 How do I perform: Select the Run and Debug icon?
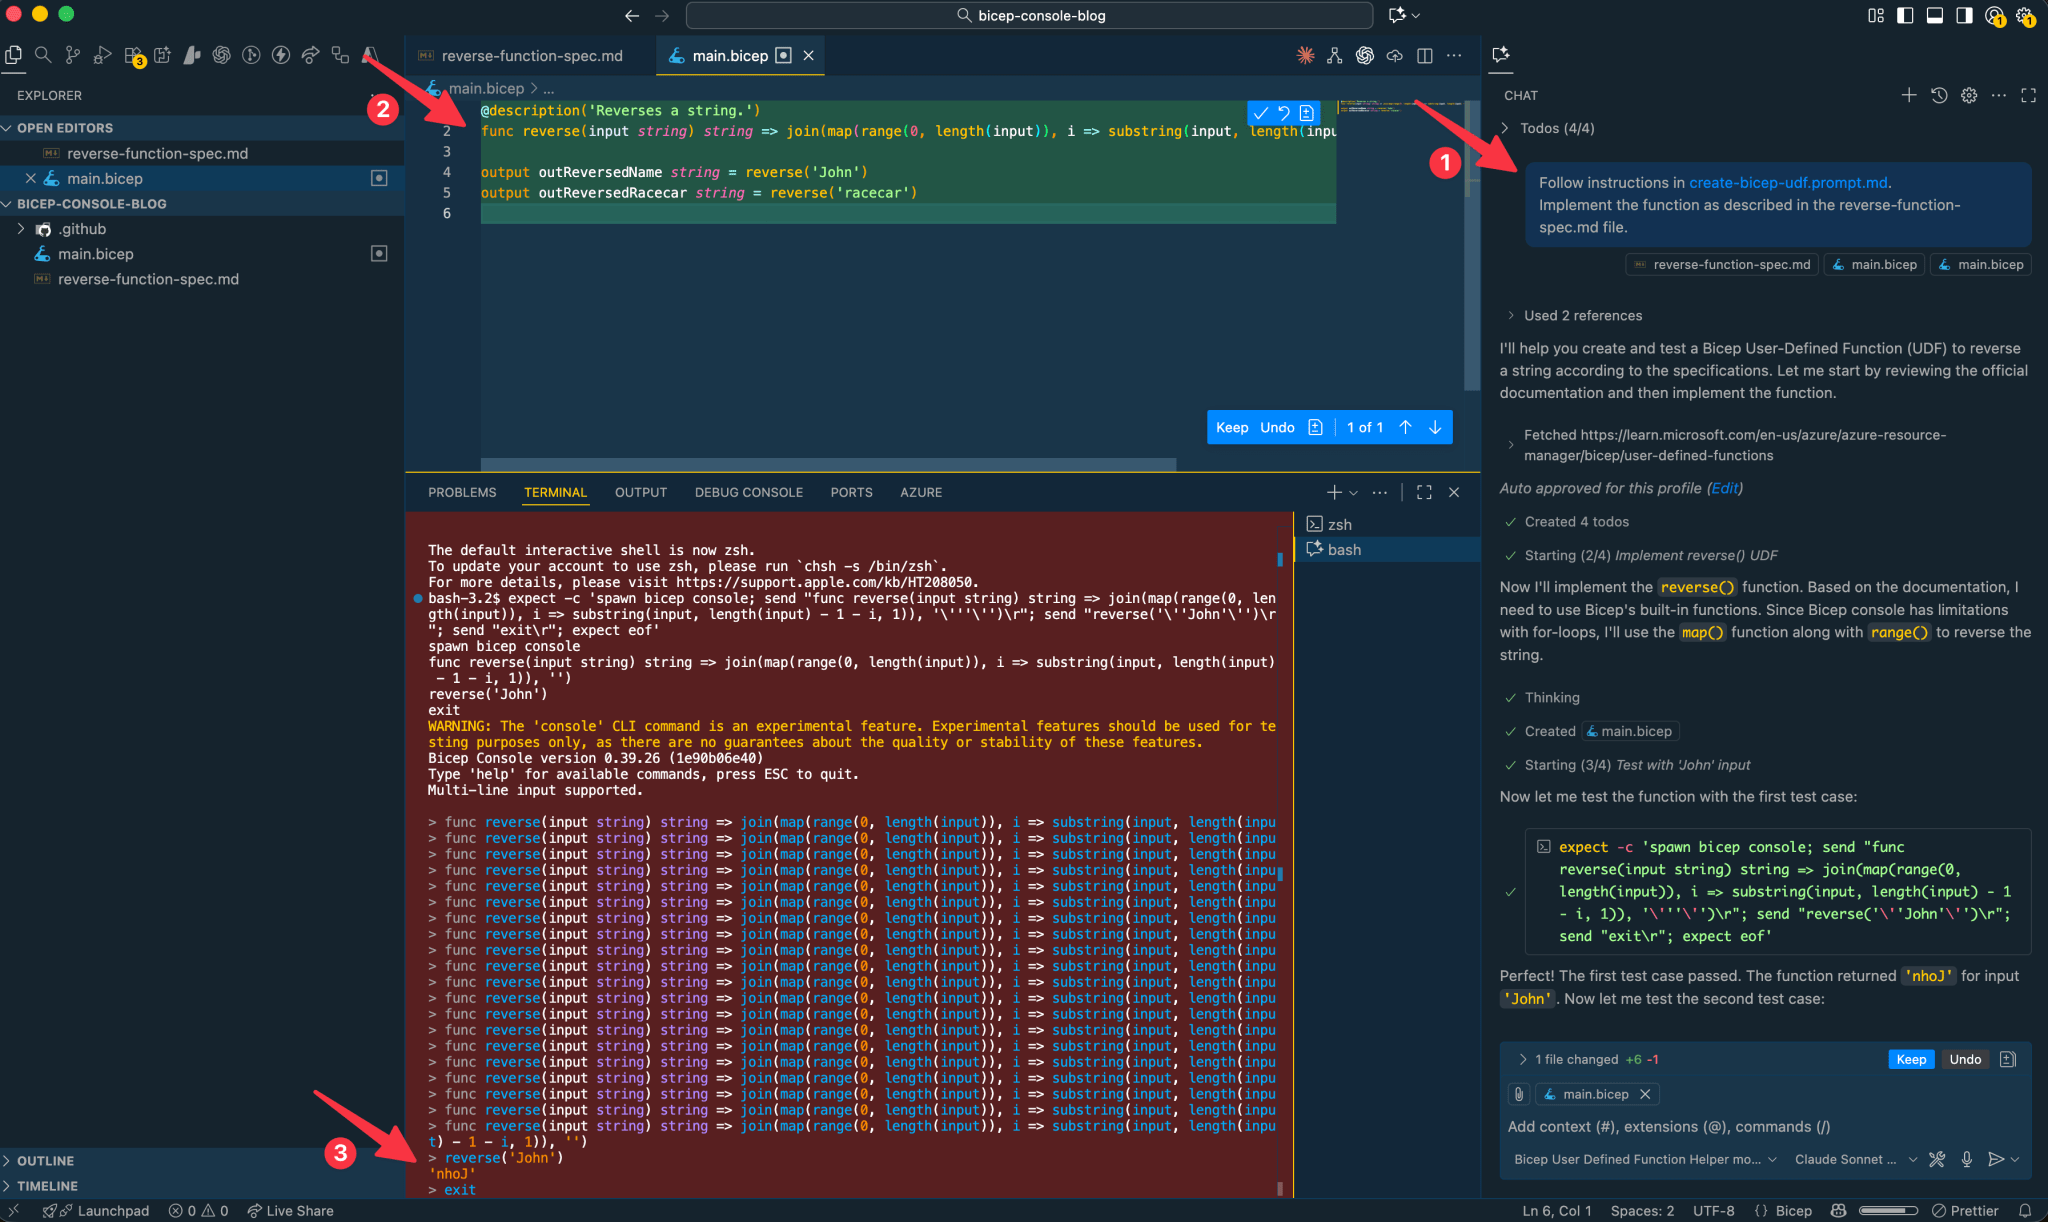click(x=103, y=56)
